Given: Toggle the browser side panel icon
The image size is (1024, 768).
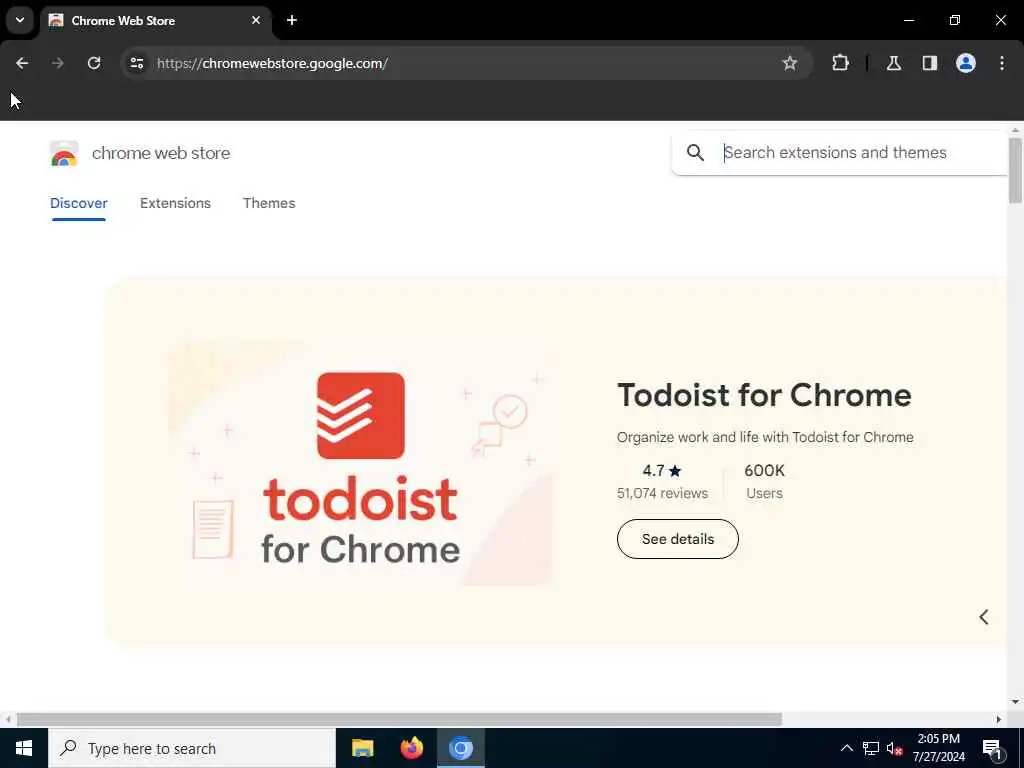Looking at the screenshot, I should click(930, 63).
